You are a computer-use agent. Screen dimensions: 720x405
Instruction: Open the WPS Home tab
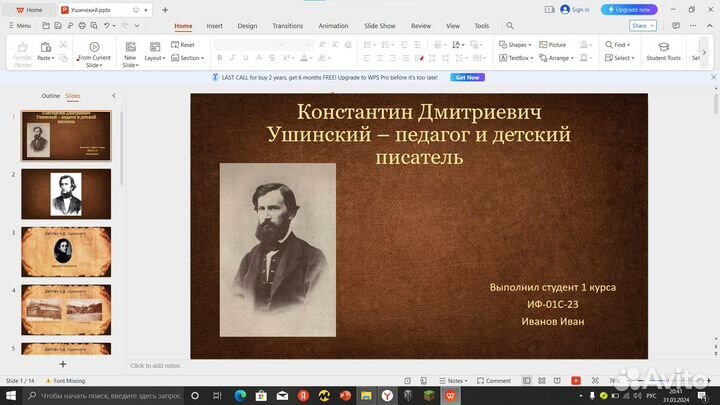coord(29,10)
